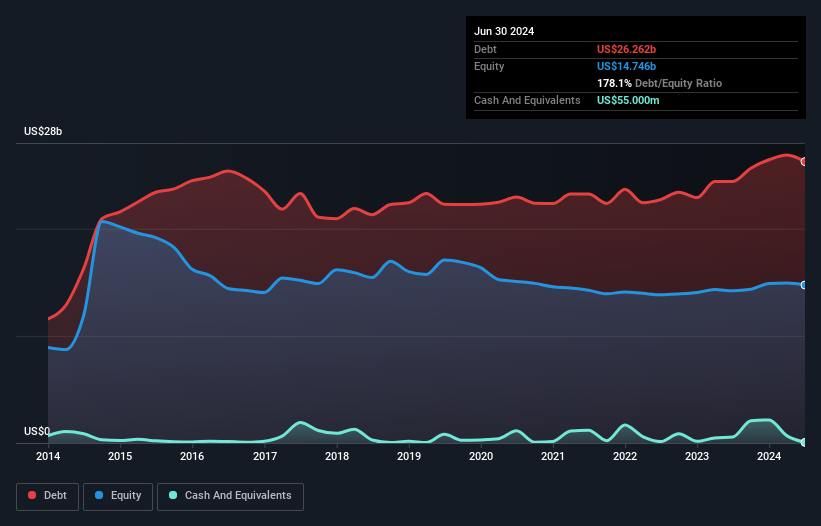
Task: Click the 2022 x-axis label
Action: pos(625,456)
